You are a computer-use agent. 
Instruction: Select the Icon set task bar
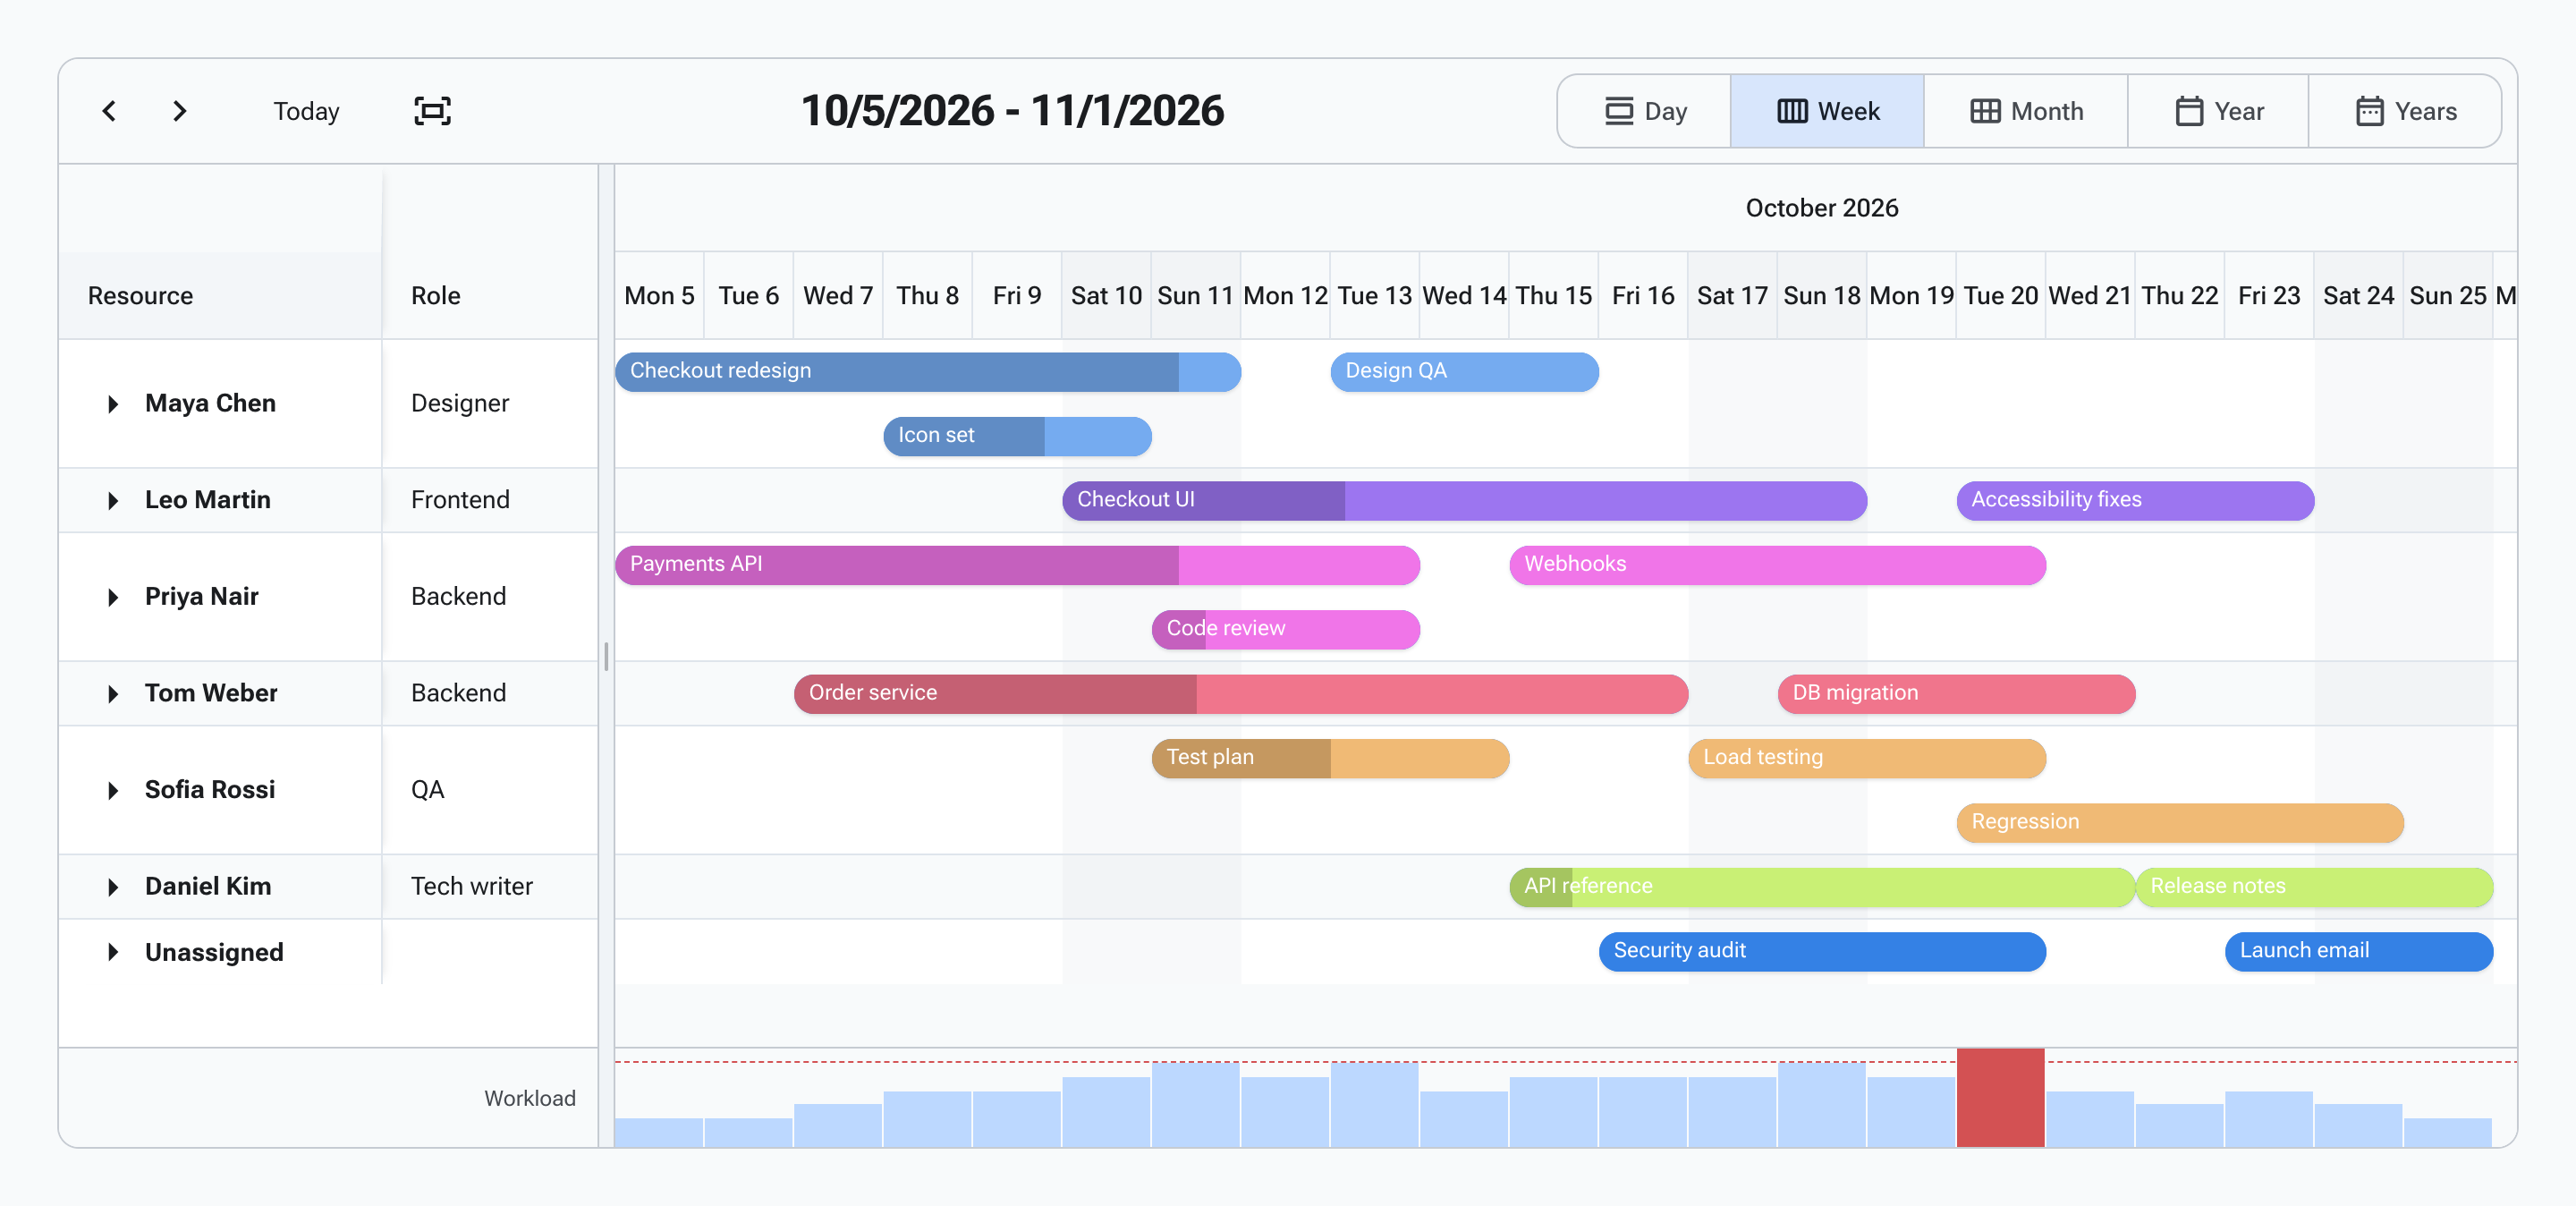pyautogui.click(x=1017, y=436)
